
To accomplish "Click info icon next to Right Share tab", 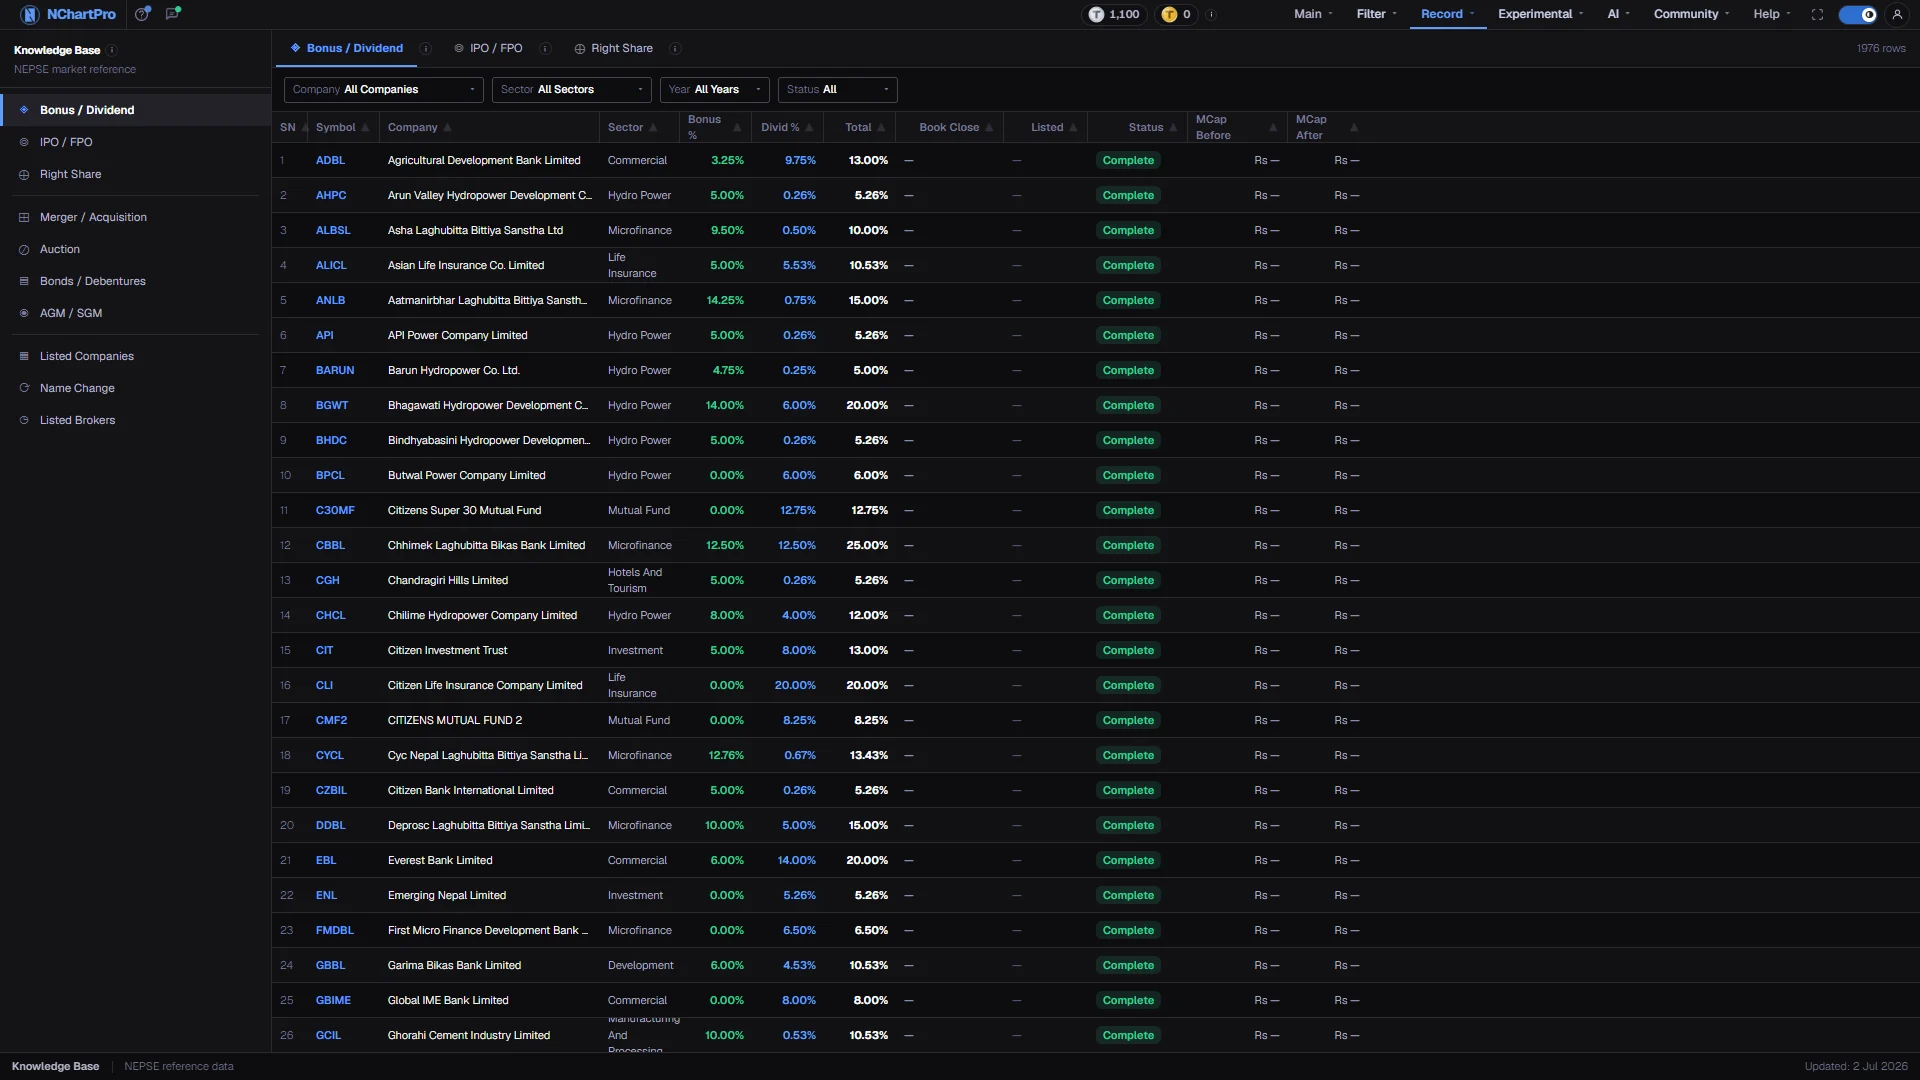I will [675, 48].
